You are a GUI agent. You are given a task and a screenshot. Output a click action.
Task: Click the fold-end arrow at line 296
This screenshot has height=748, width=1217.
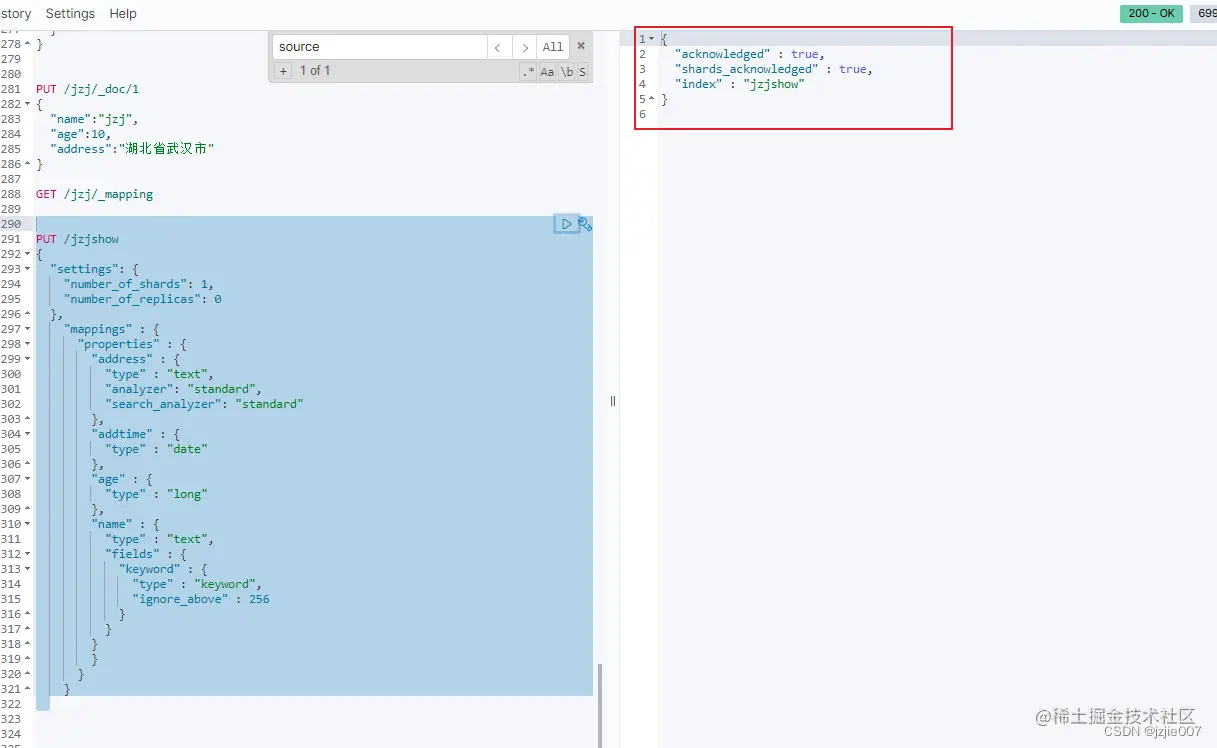coord(28,314)
